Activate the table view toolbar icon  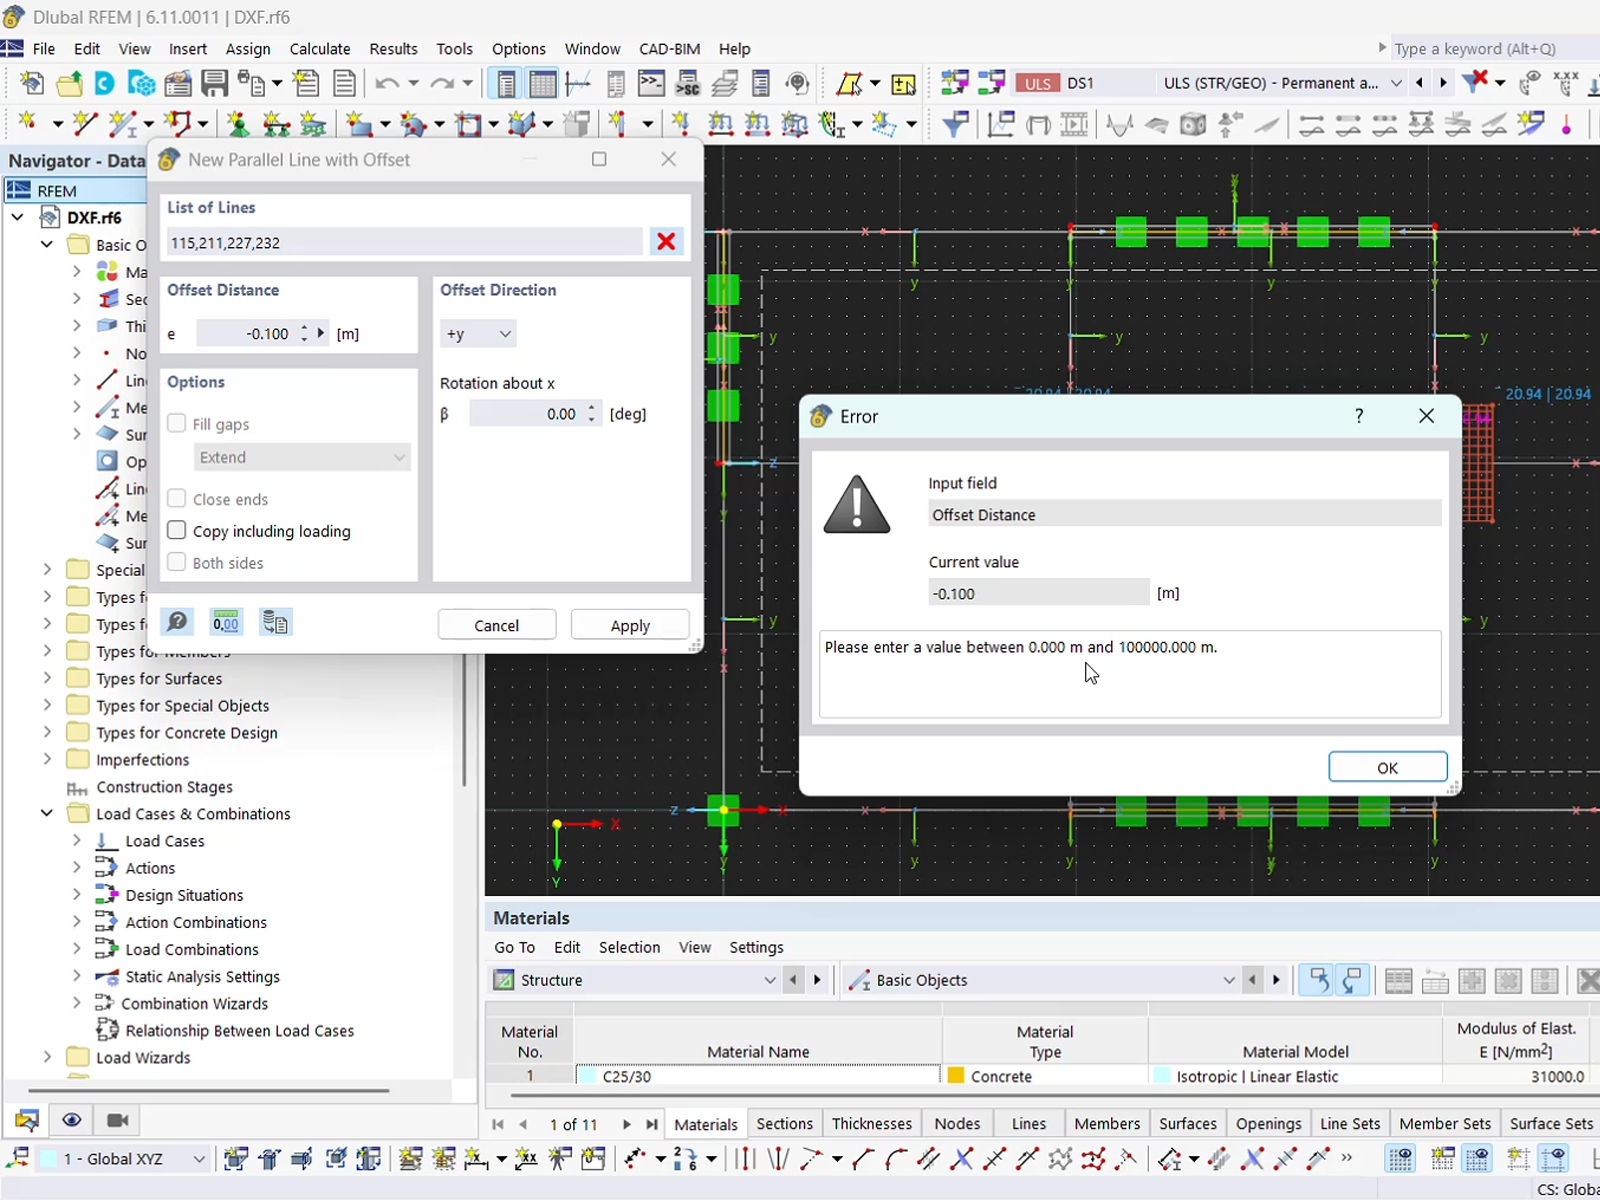click(x=543, y=83)
